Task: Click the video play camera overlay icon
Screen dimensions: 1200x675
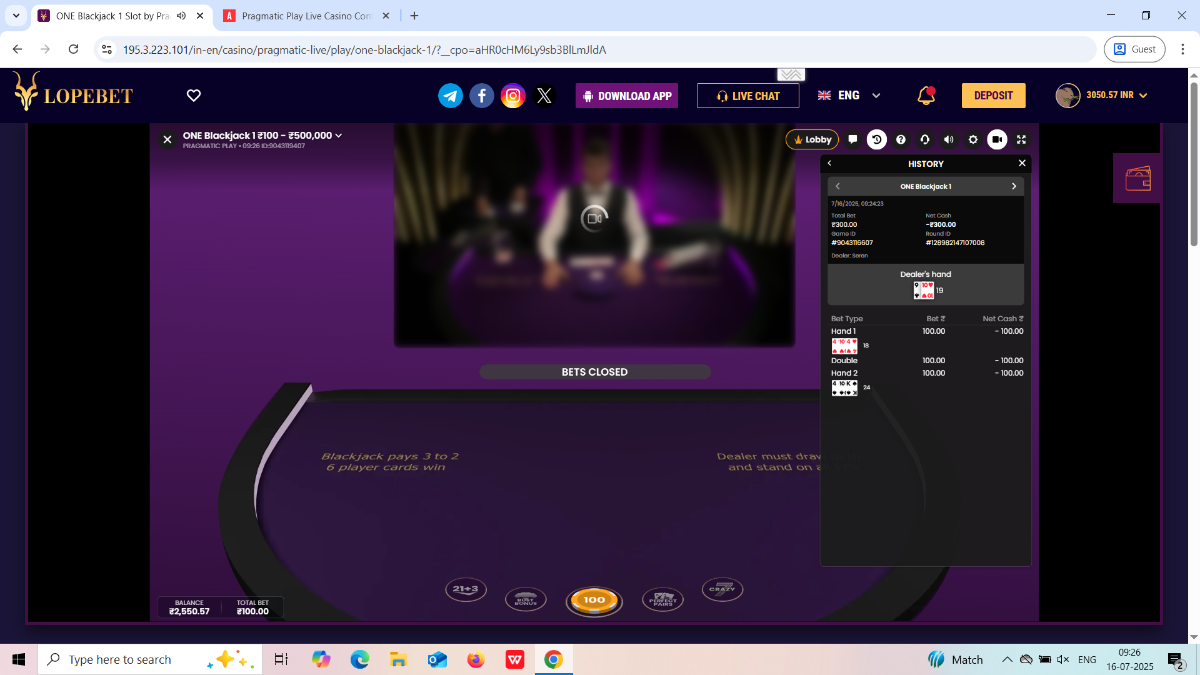Action: pyautogui.click(x=594, y=216)
